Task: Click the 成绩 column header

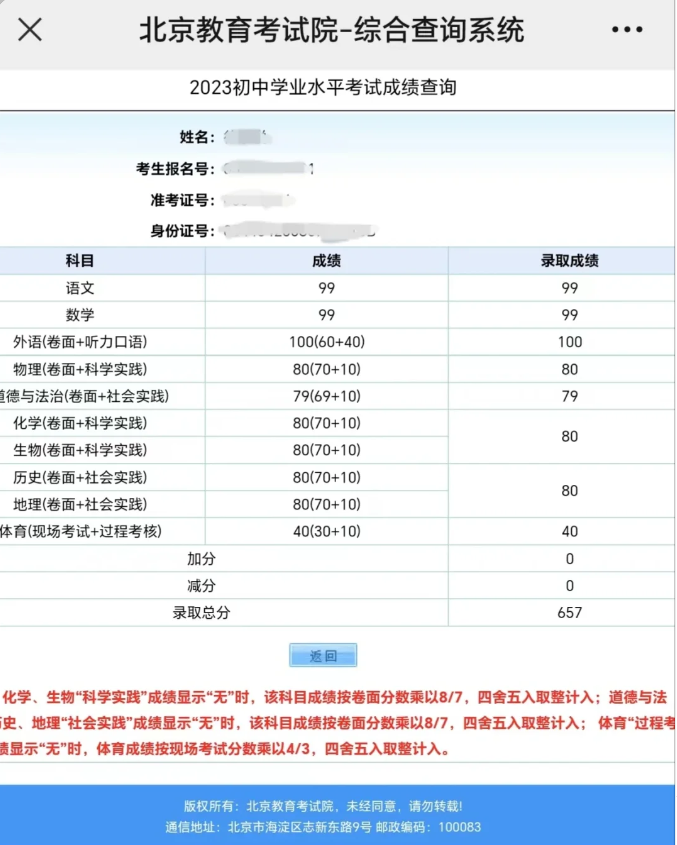Action: (326, 261)
